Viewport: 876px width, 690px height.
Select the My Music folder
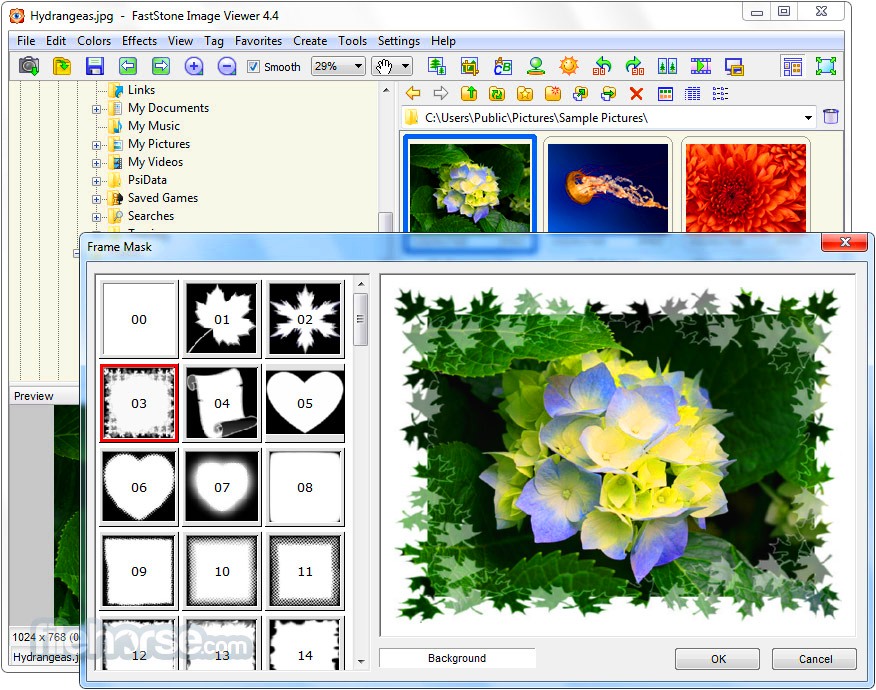154,126
